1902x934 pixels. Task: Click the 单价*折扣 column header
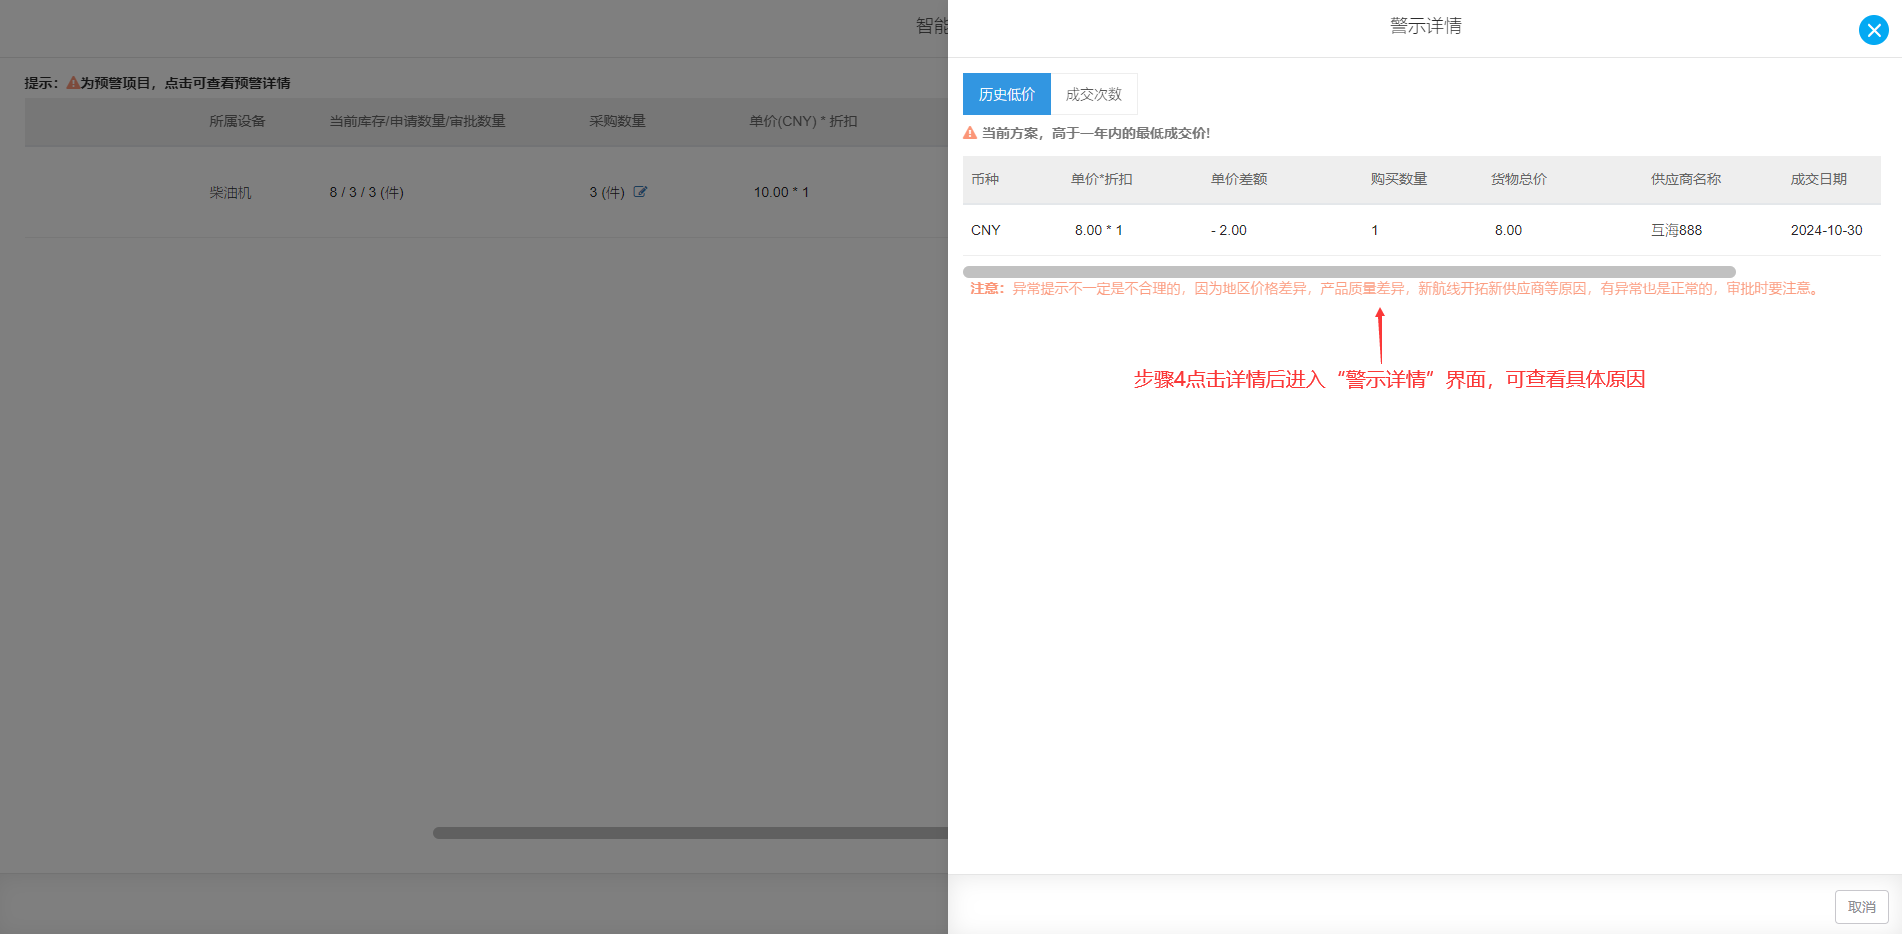(1102, 179)
